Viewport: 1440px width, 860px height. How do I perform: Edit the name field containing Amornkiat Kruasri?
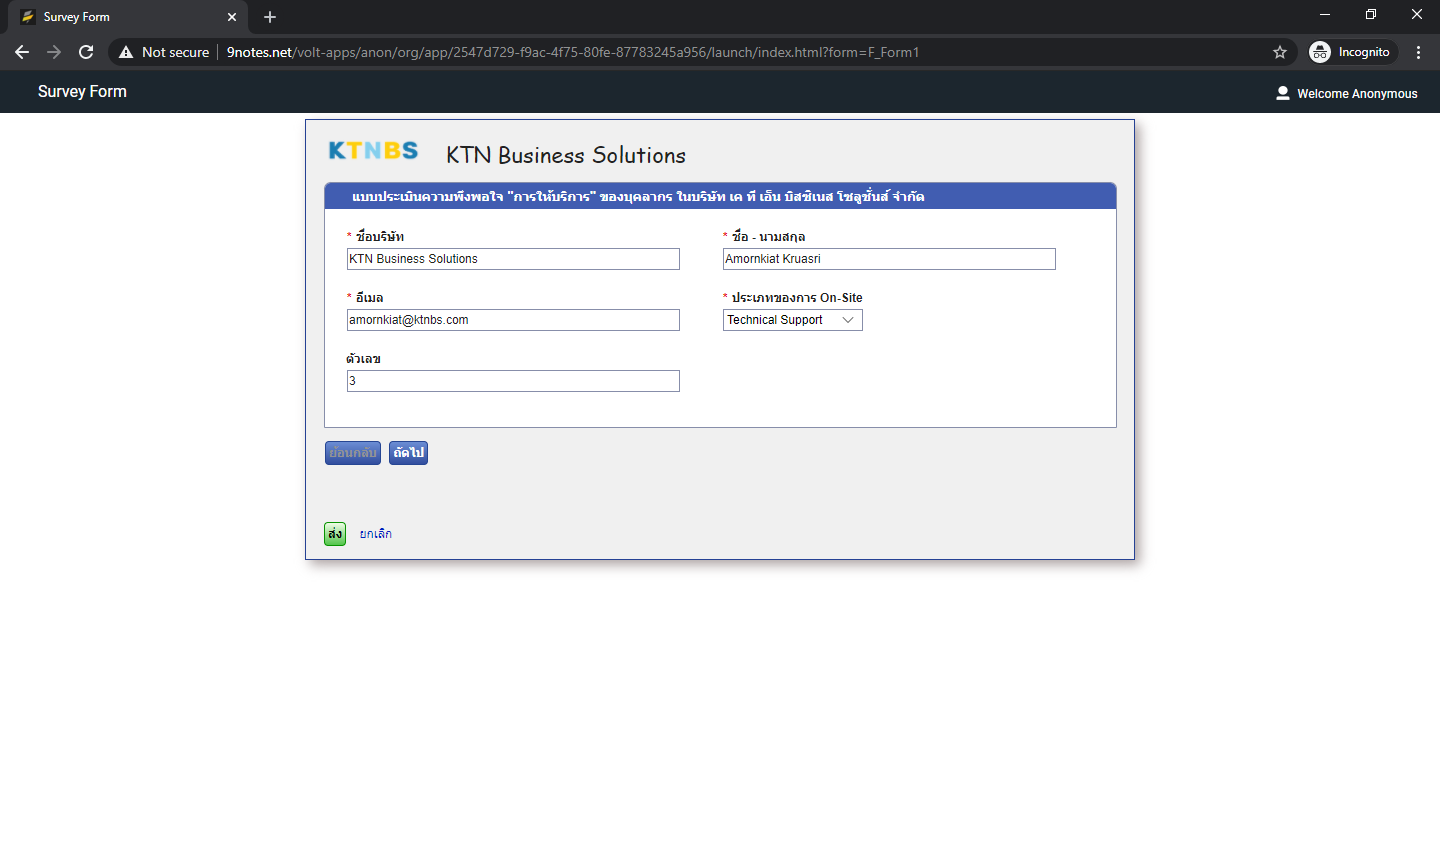pos(889,259)
